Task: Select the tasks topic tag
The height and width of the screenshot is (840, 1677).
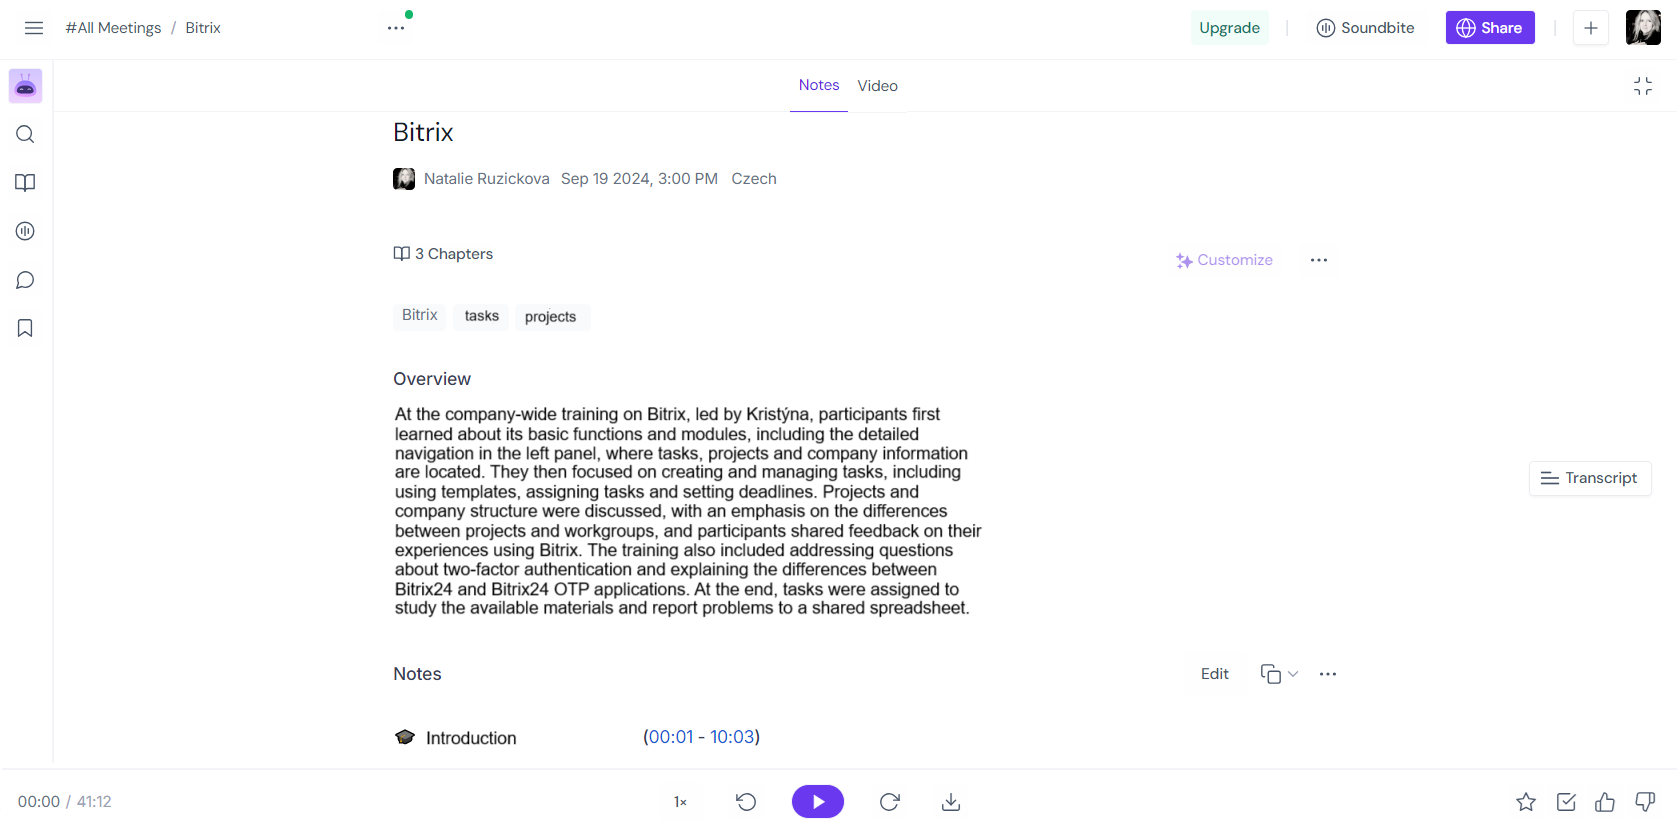Action: [482, 316]
